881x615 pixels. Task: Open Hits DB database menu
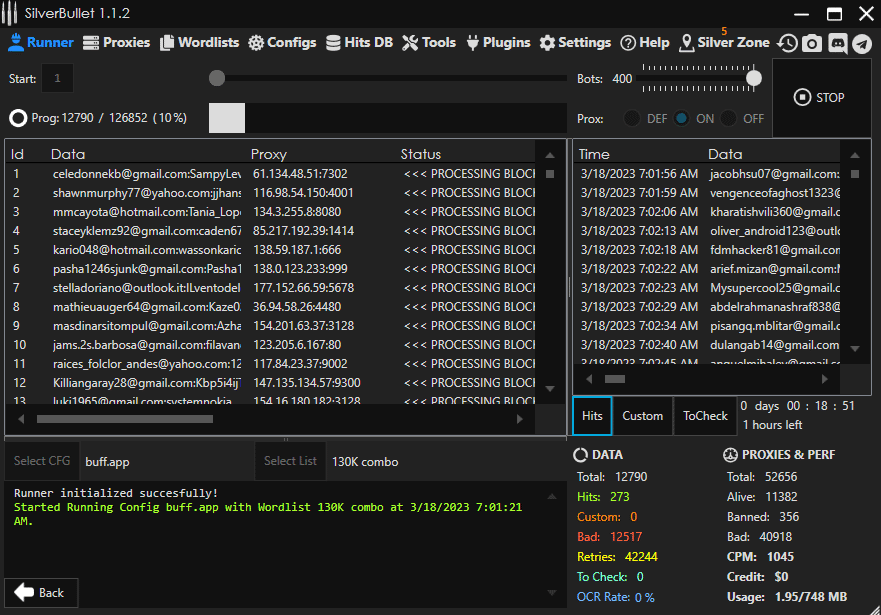[358, 43]
